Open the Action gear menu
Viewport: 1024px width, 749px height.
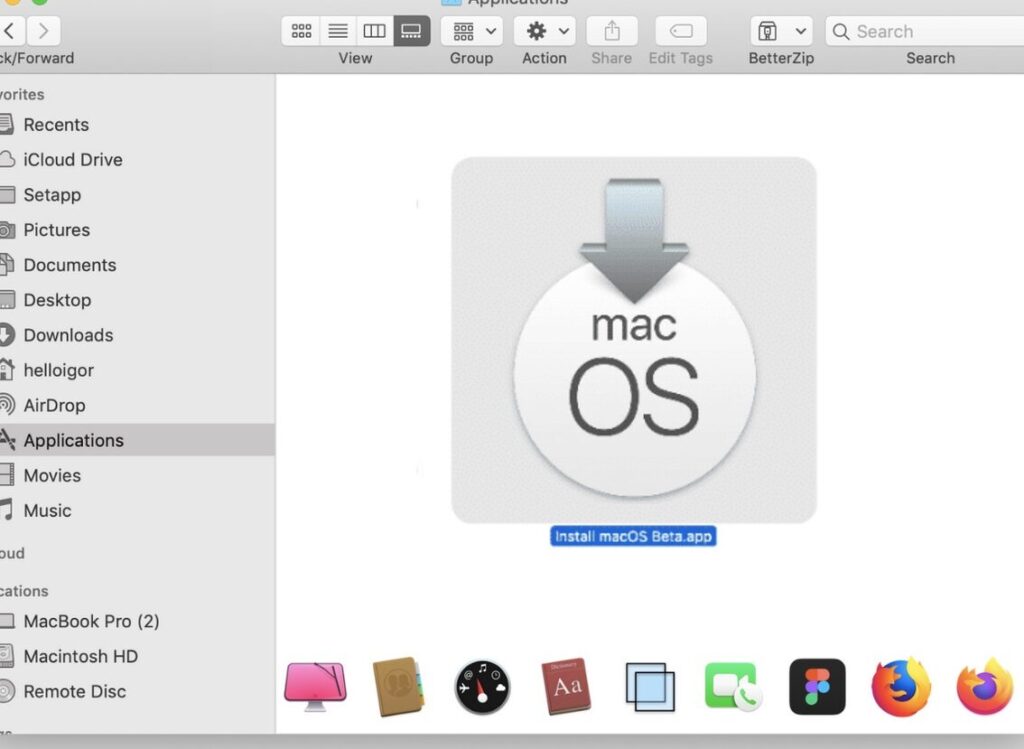click(x=545, y=31)
